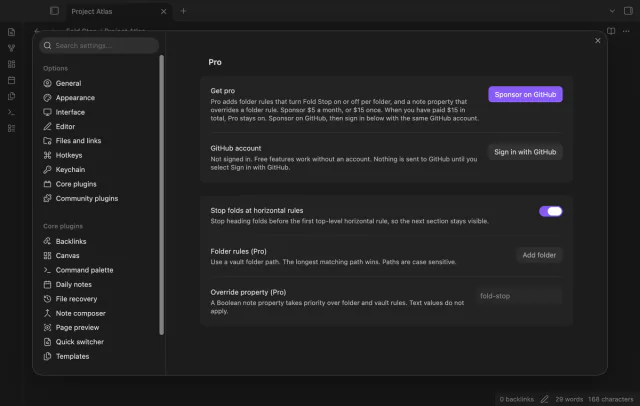Click the navigate back arrow

click(x=37, y=31)
